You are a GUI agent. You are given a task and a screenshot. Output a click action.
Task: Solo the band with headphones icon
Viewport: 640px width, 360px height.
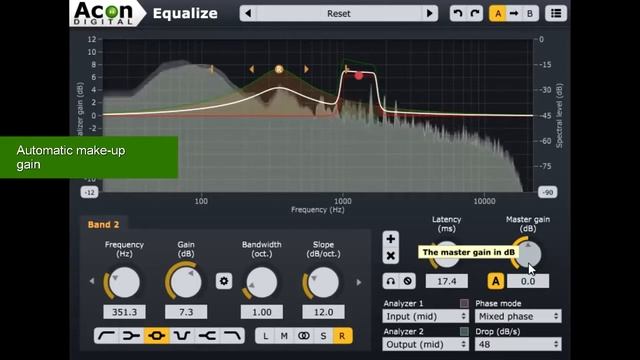pyautogui.click(x=391, y=281)
